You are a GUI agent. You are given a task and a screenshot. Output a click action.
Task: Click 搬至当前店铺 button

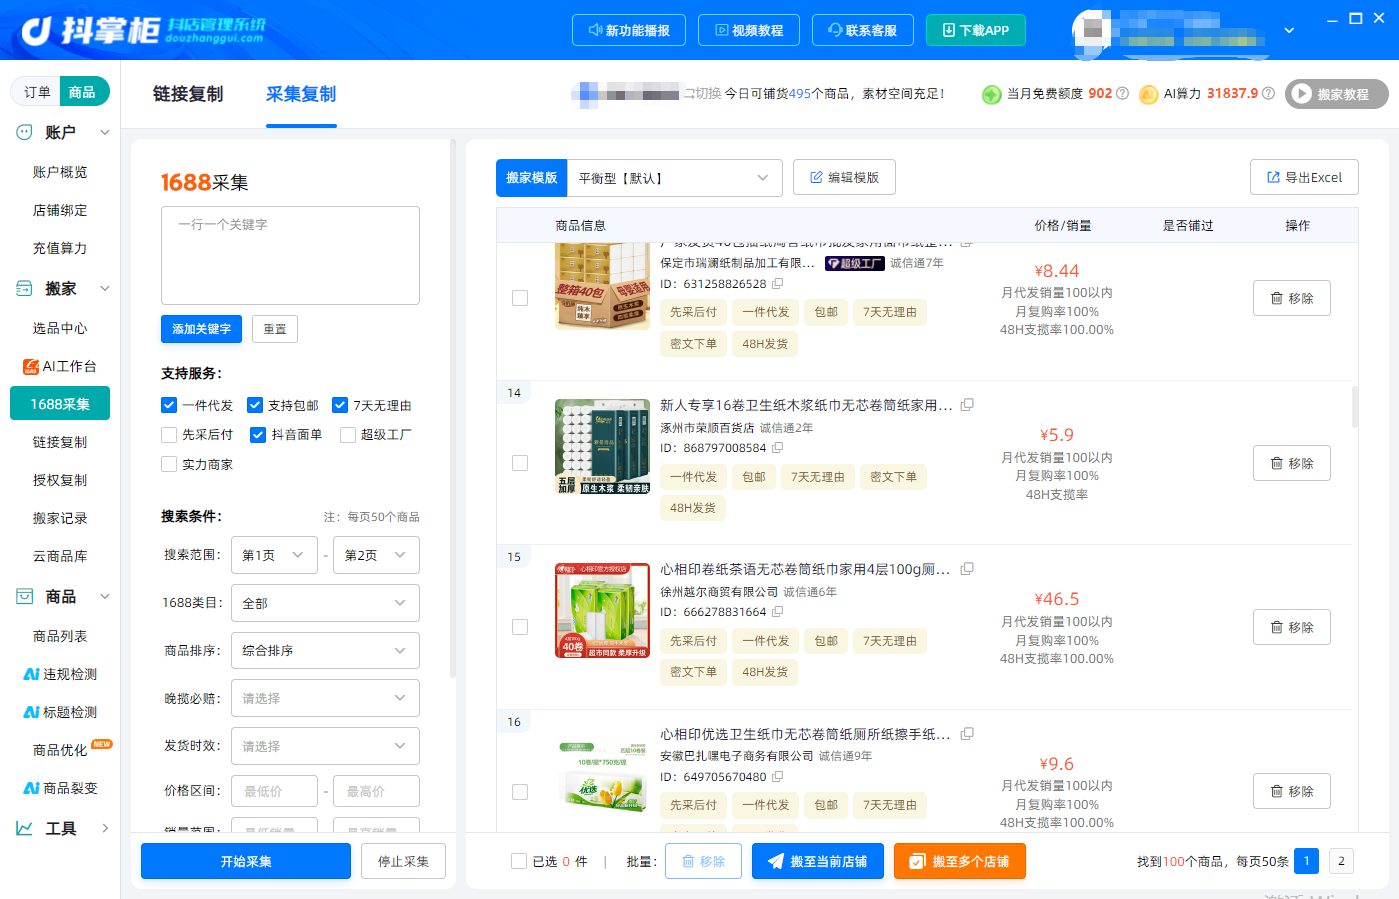coord(818,861)
